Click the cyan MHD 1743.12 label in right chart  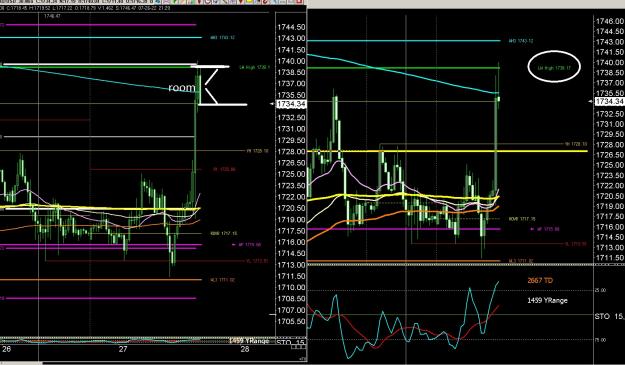521,41
